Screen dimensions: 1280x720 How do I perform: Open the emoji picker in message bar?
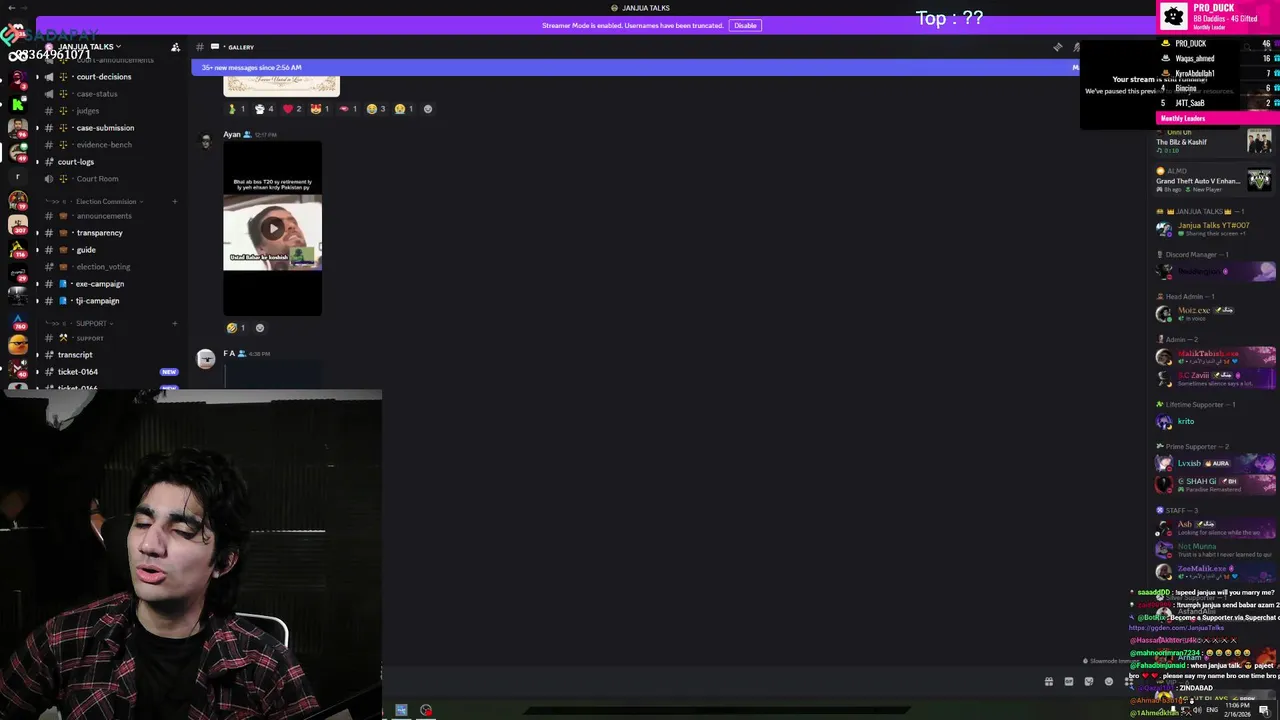(x=1109, y=682)
